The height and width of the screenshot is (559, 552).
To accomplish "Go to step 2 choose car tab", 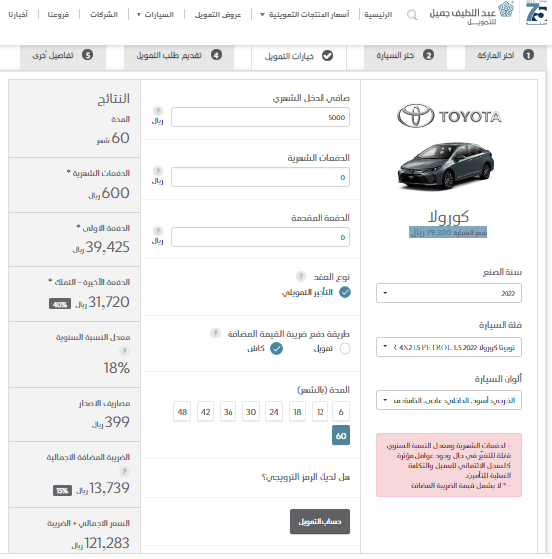I will pos(405,55).
